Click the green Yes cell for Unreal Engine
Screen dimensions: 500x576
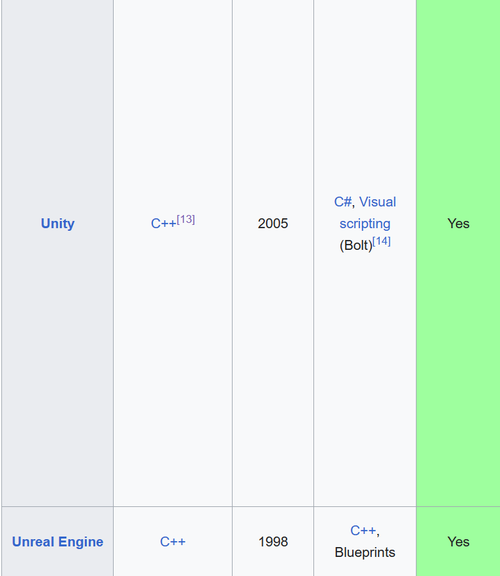pos(458,542)
